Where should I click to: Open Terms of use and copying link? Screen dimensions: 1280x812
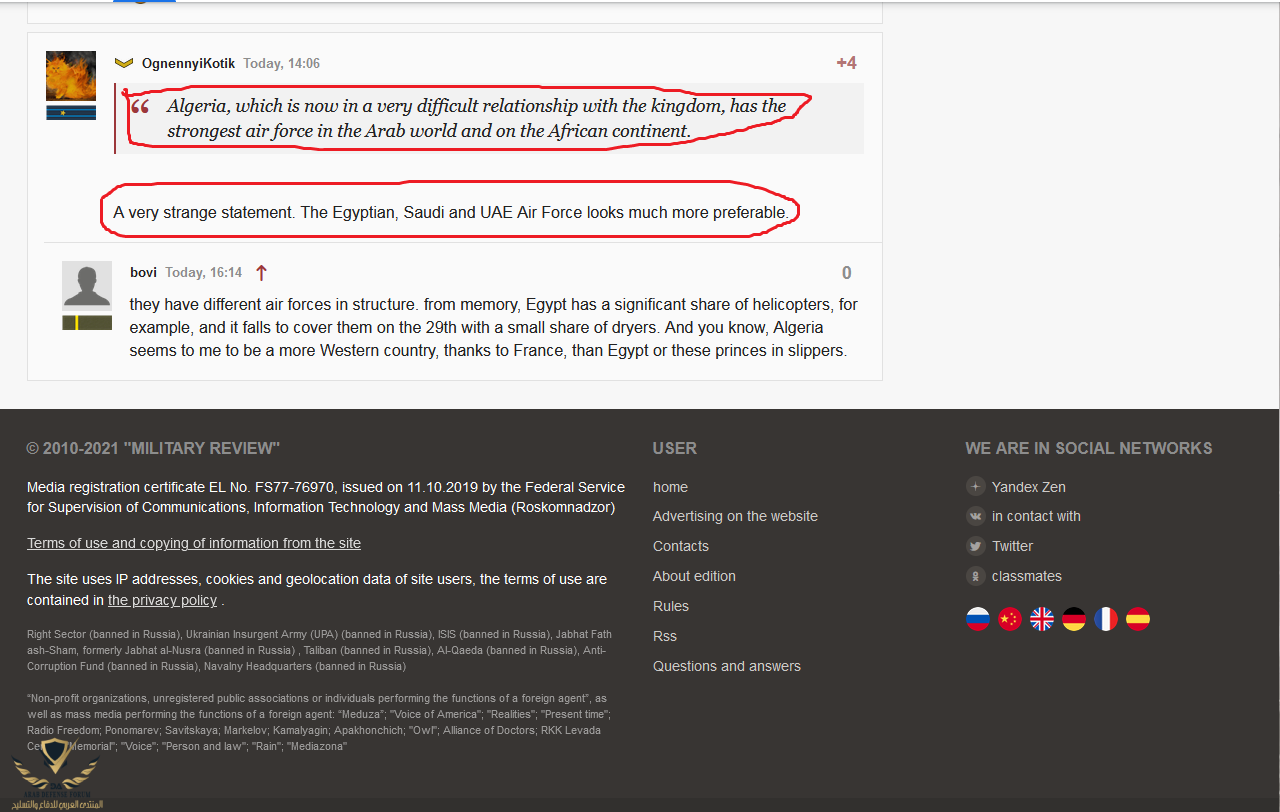(194, 543)
